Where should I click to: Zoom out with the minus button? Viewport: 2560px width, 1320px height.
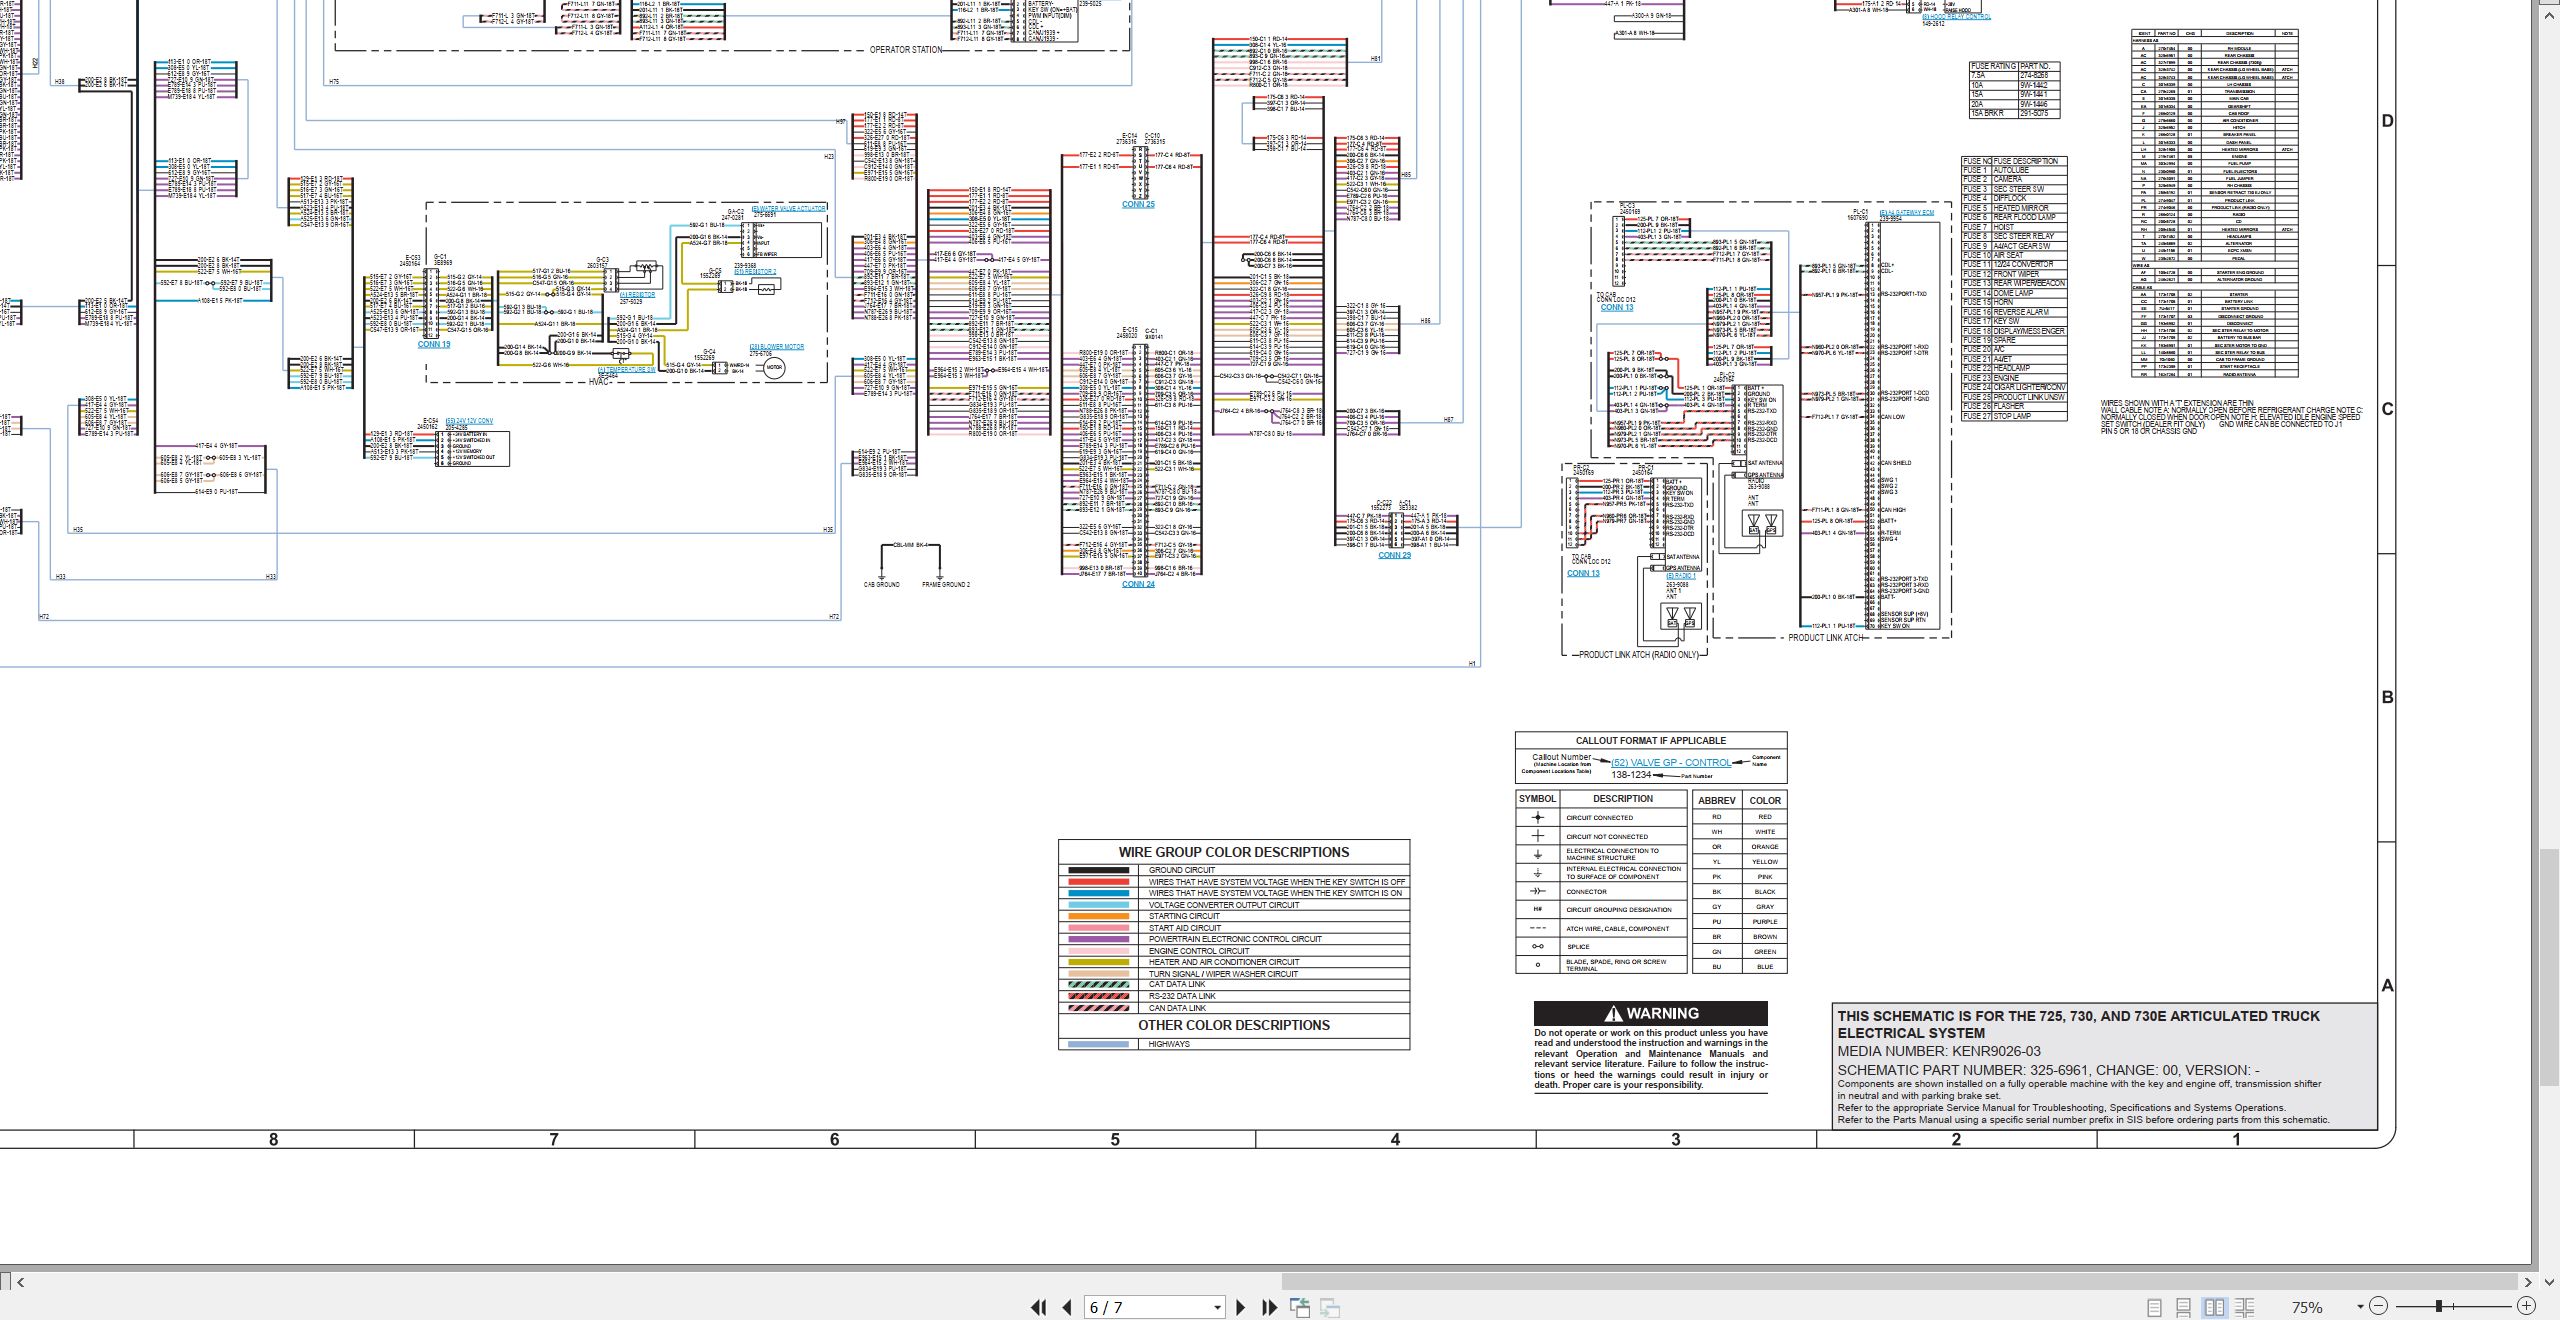tap(2379, 1306)
